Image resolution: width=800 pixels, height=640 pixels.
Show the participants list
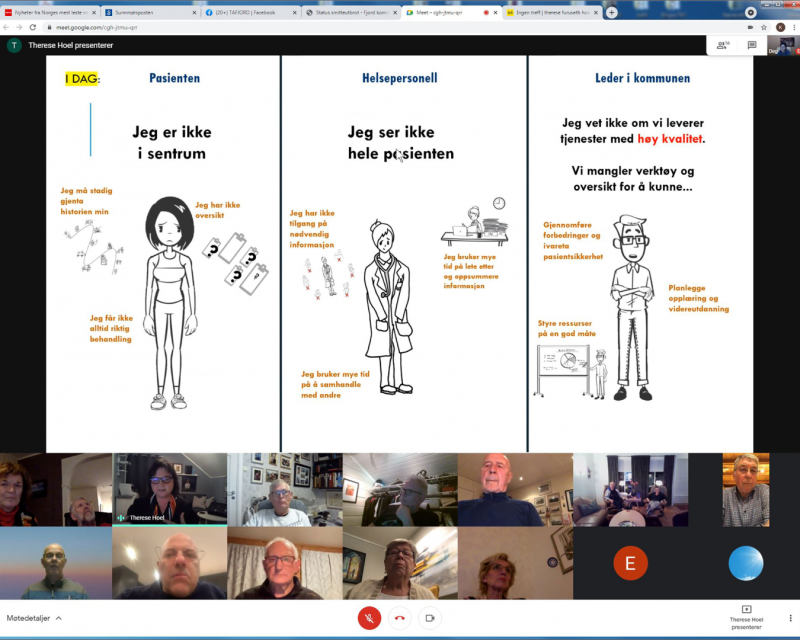(x=723, y=45)
